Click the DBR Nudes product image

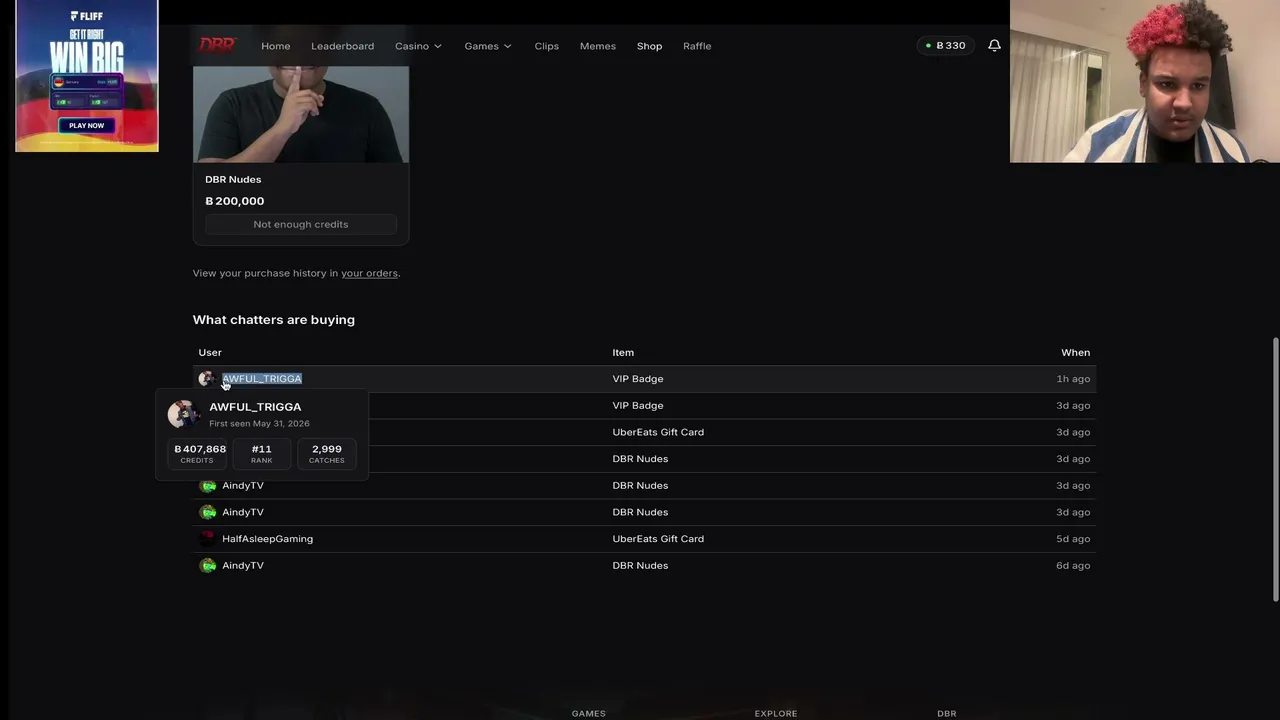point(301,113)
